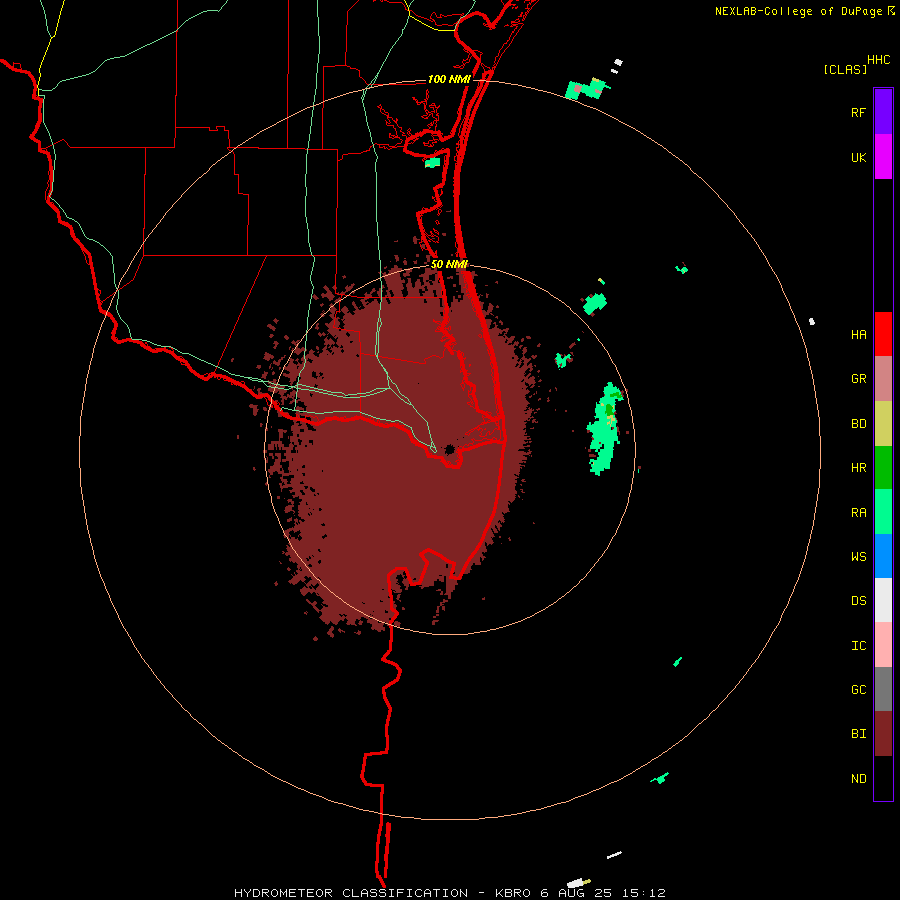This screenshot has width=900, height=900.
Task: Click the GC gray legend swatch
Action: (x=883, y=689)
